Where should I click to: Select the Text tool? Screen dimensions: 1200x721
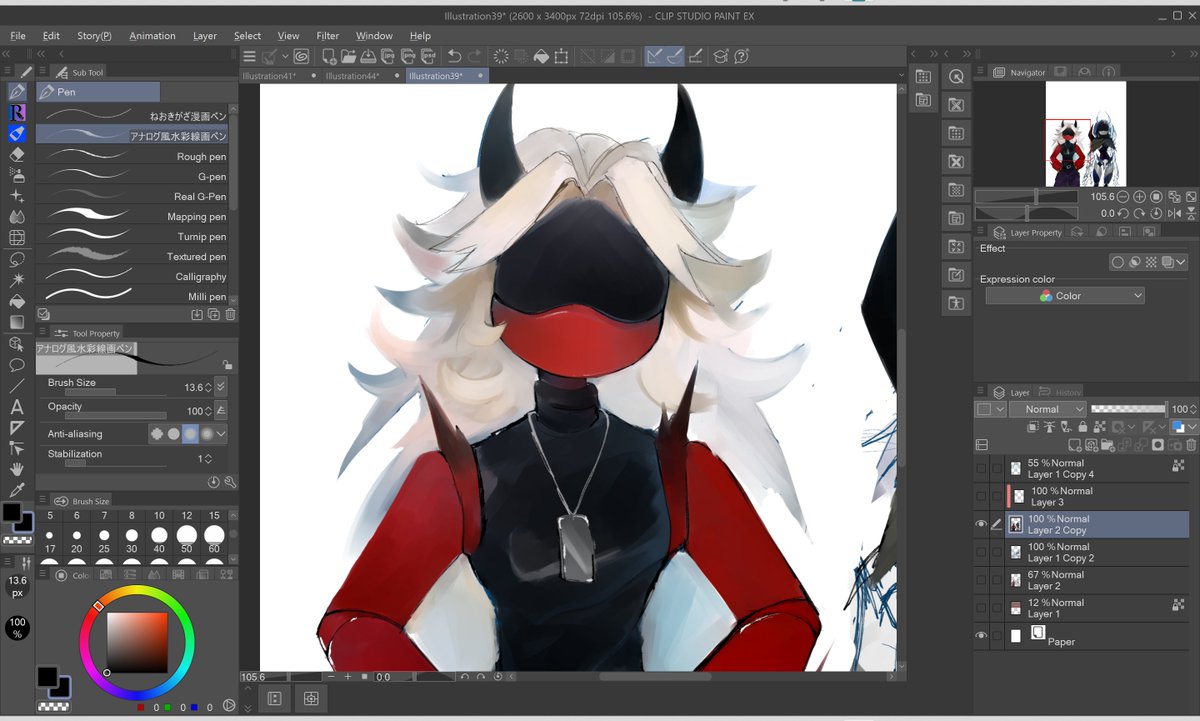click(x=16, y=407)
